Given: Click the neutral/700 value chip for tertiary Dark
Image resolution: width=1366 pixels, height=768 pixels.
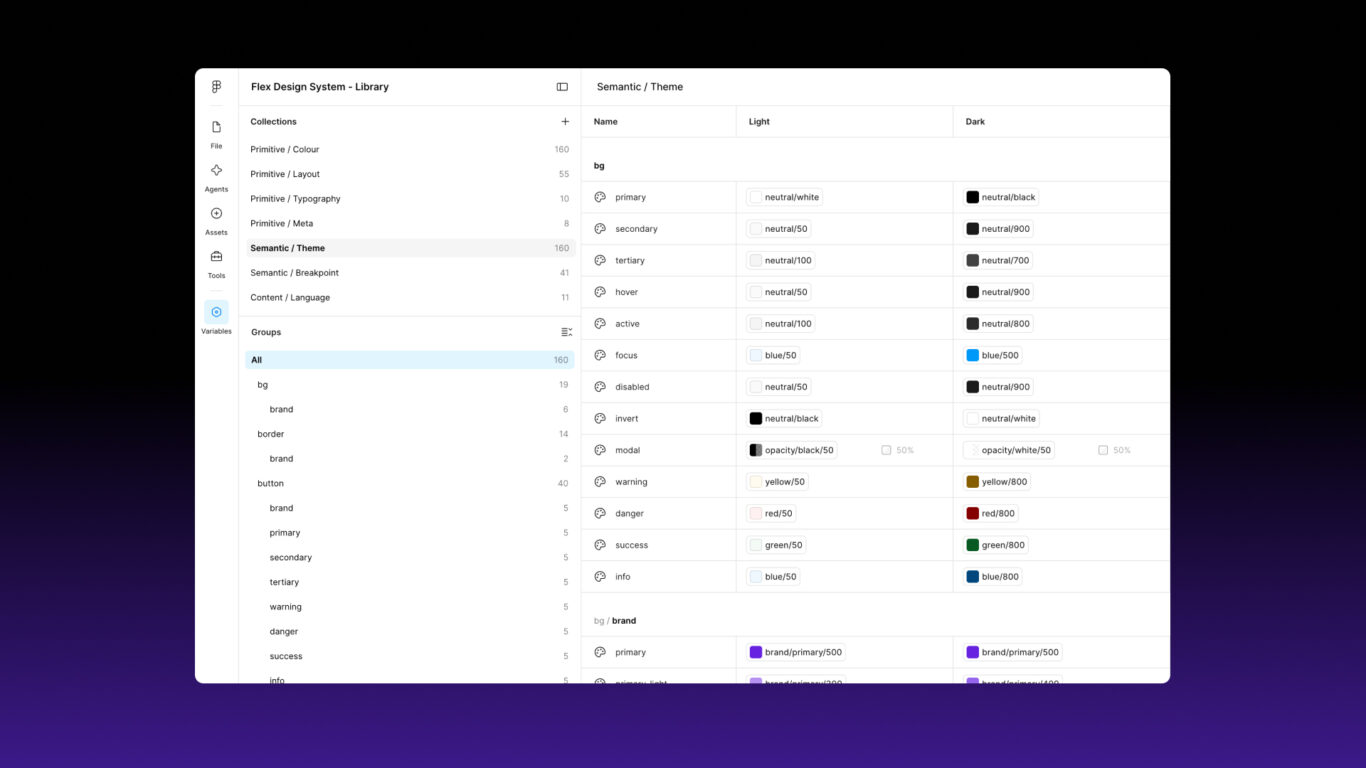Looking at the screenshot, I should pyautogui.click(x=997, y=260).
